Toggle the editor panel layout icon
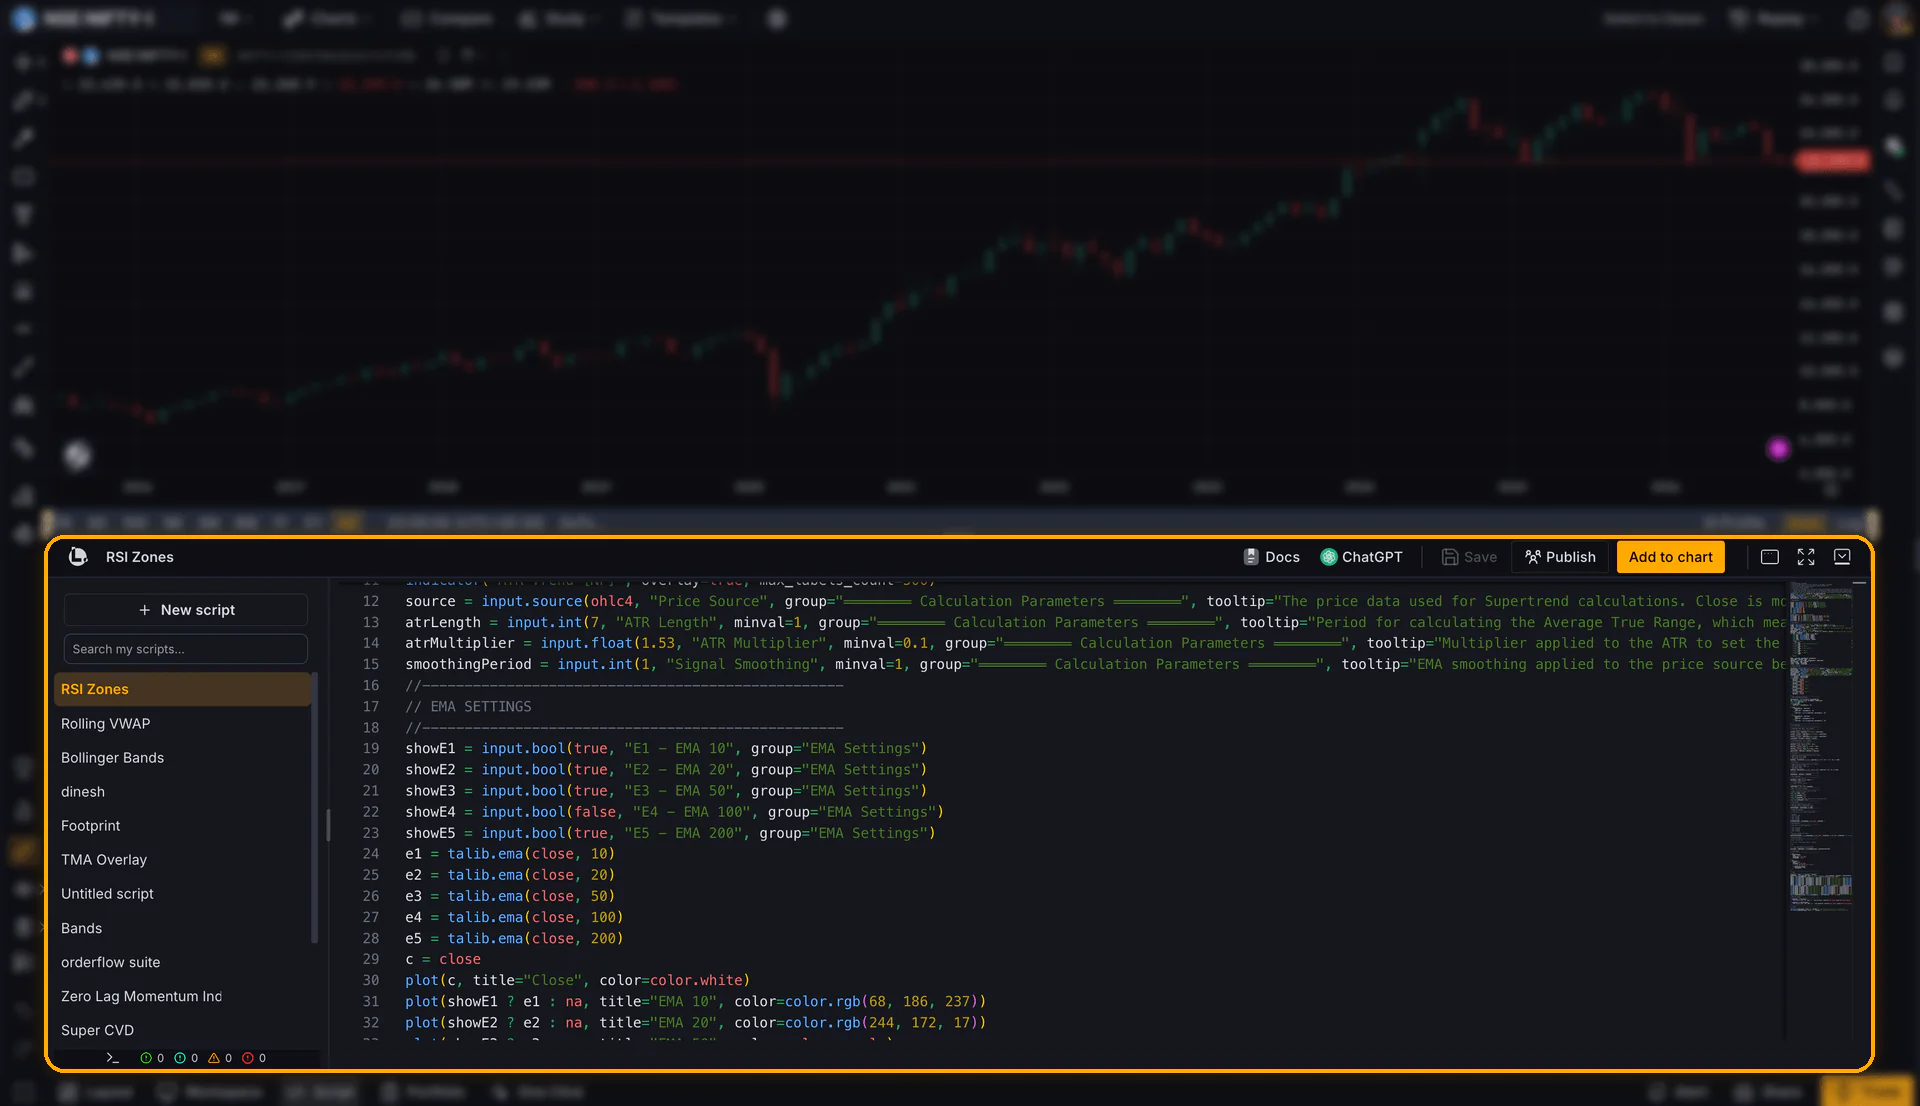The height and width of the screenshot is (1106, 1920). point(1769,557)
